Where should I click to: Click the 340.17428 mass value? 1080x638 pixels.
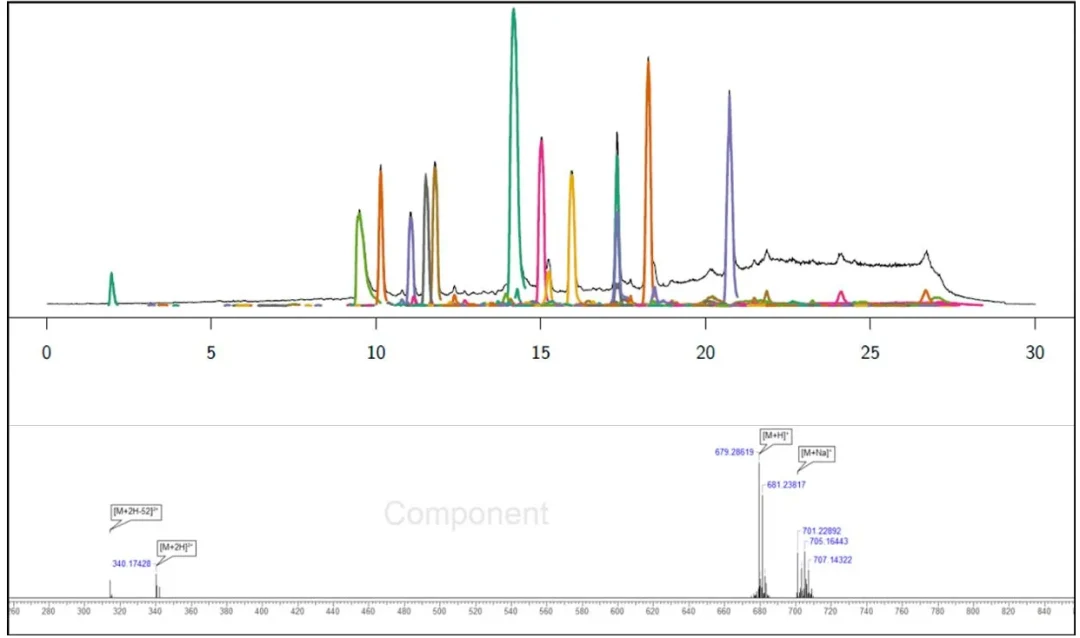tap(132, 564)
